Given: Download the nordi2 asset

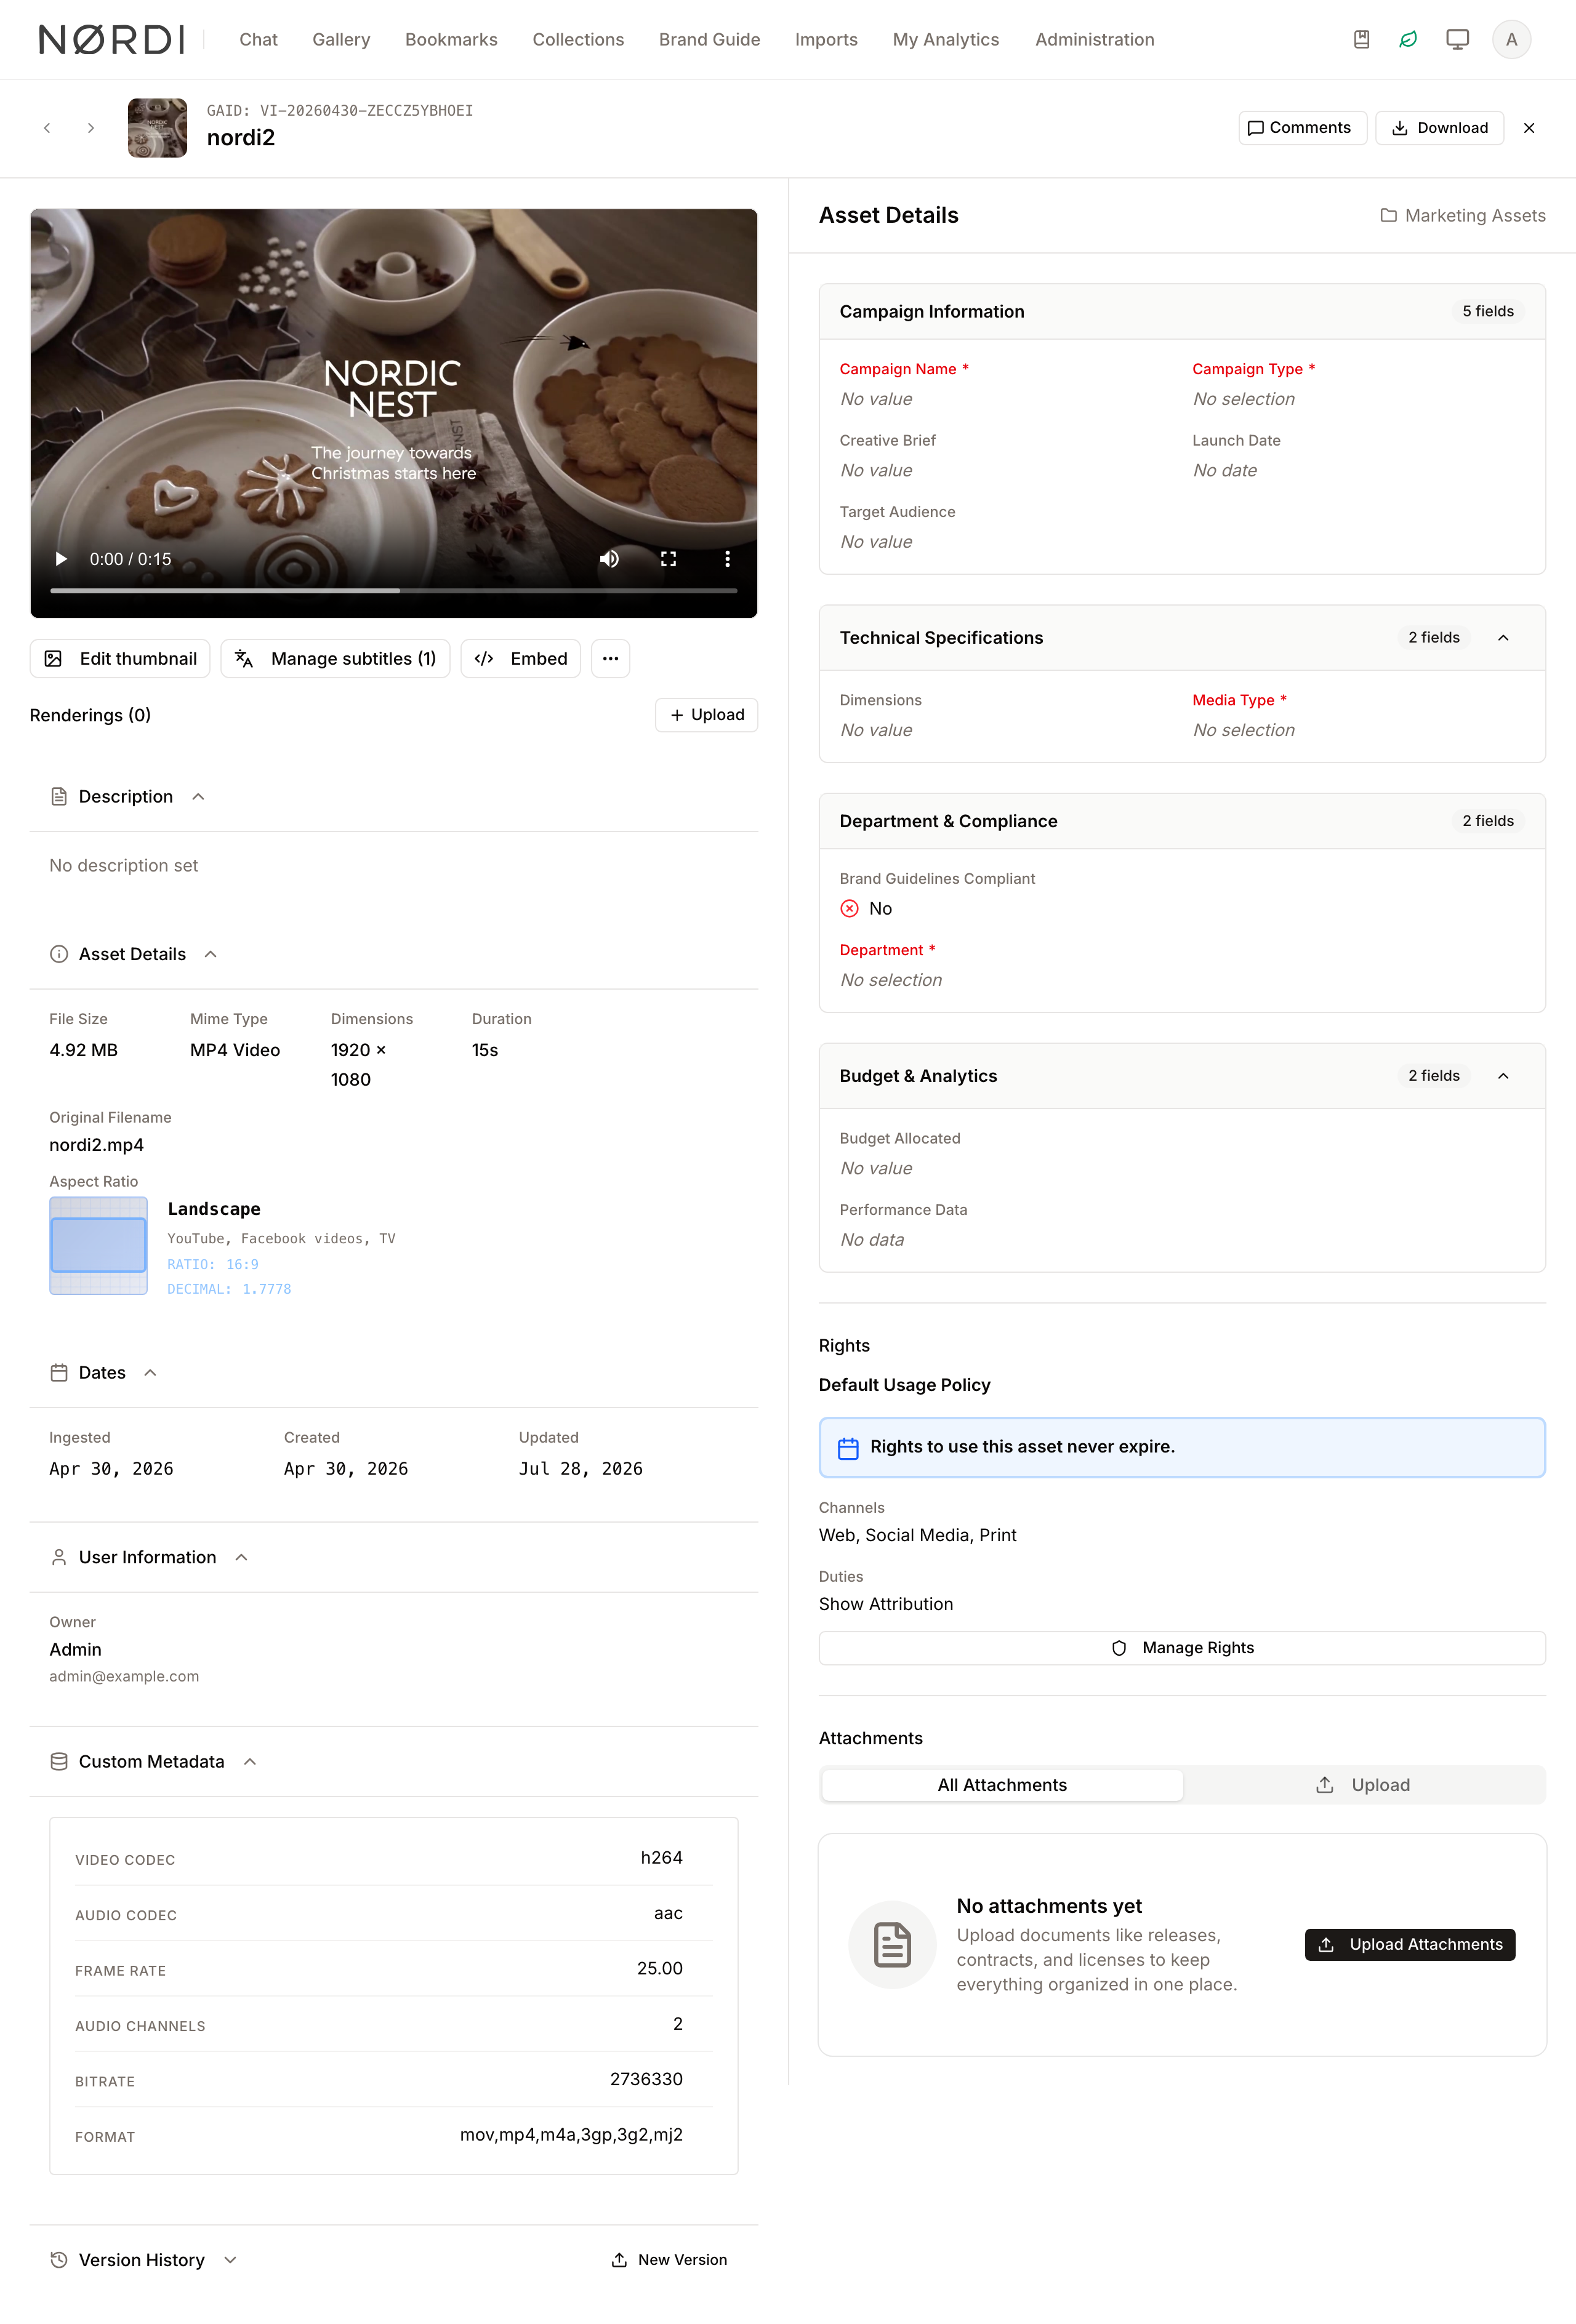Looking at the screenshot, I should click(x=1439, y=128).
